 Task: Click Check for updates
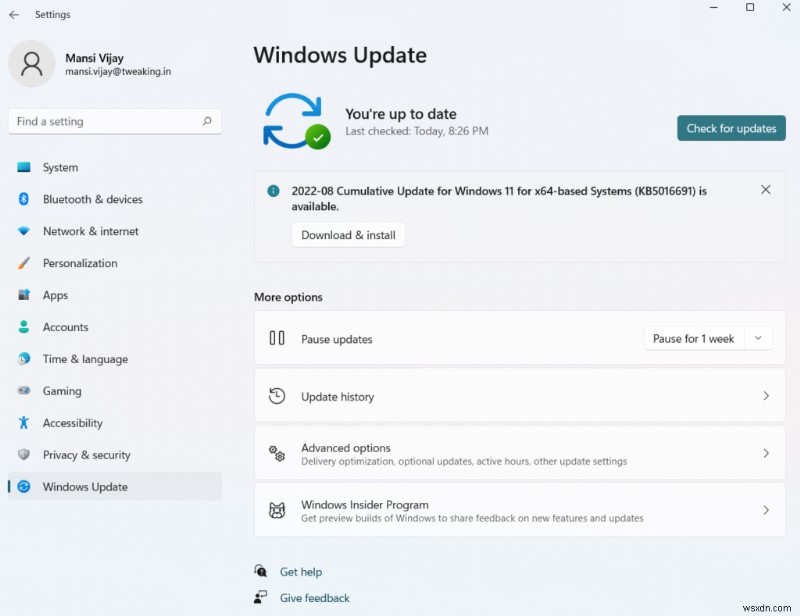coord(731,128)
